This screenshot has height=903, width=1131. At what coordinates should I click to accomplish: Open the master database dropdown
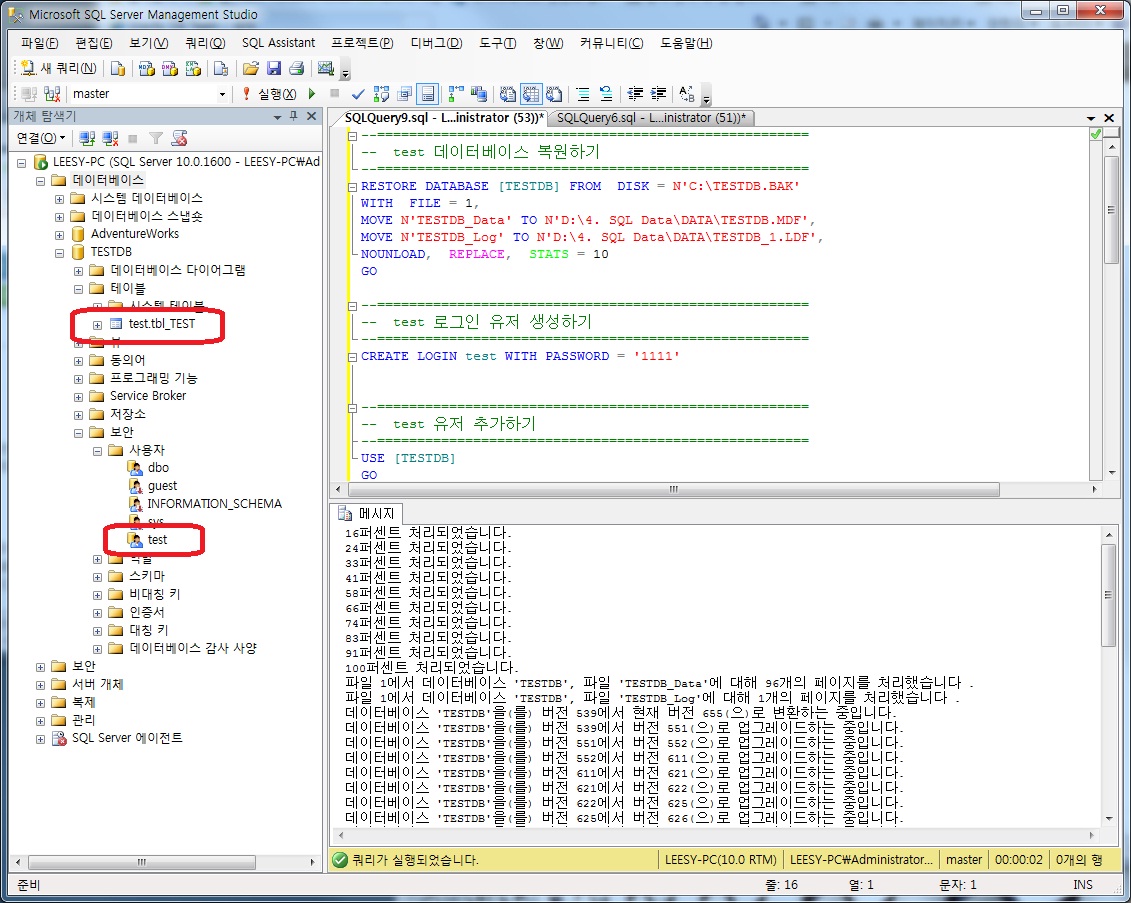click(221, 94)
